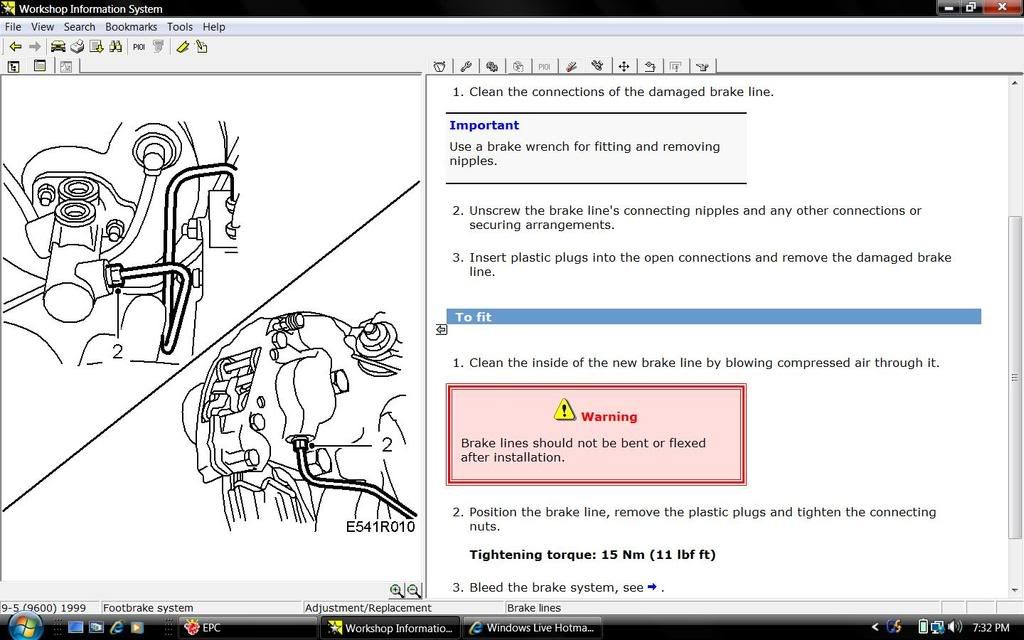
Task: Follow the bleed brake system arrow link
Action: (652, 587)
